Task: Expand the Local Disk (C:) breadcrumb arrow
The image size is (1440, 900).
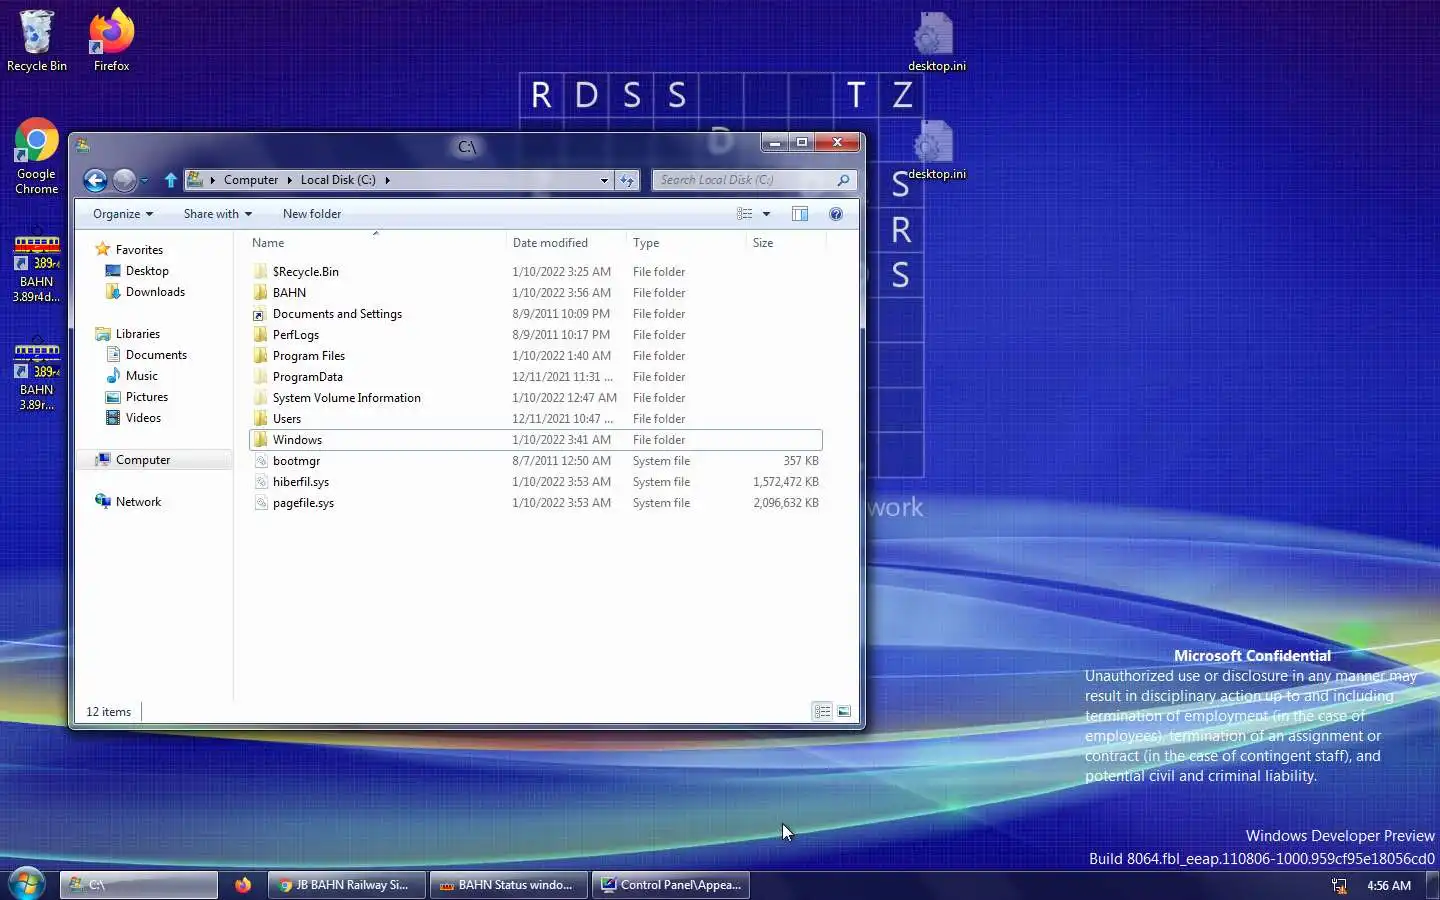Action: (x=387, y=180)
